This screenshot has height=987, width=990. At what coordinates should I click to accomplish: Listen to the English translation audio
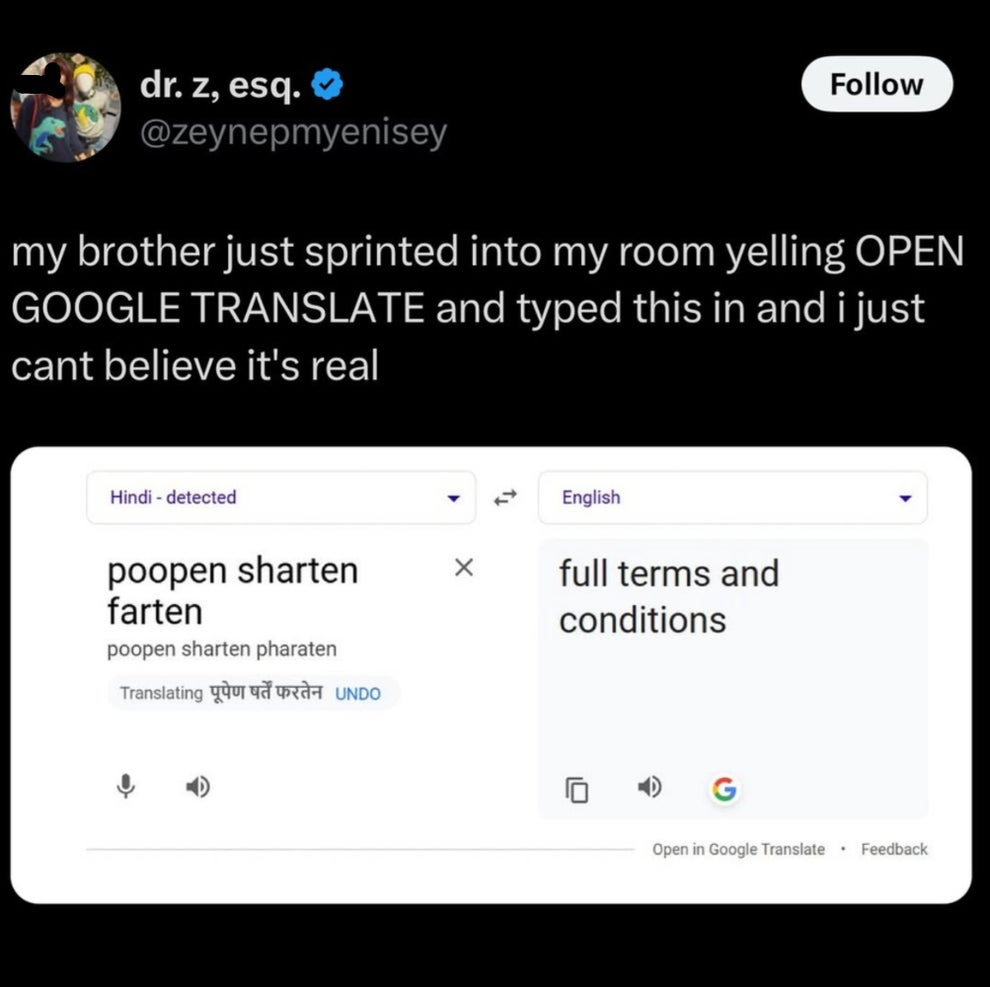click(x=650, y=788)
